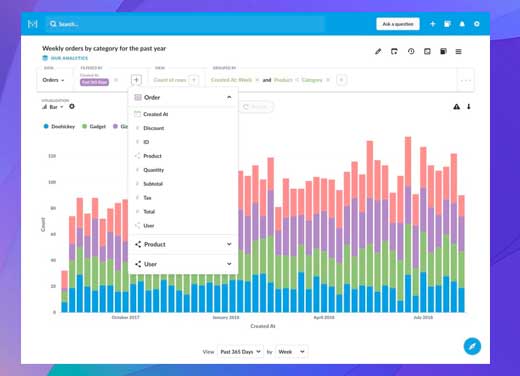
Task: Select ID in field list
Action: pyautogui.click(x=183, y=142)
